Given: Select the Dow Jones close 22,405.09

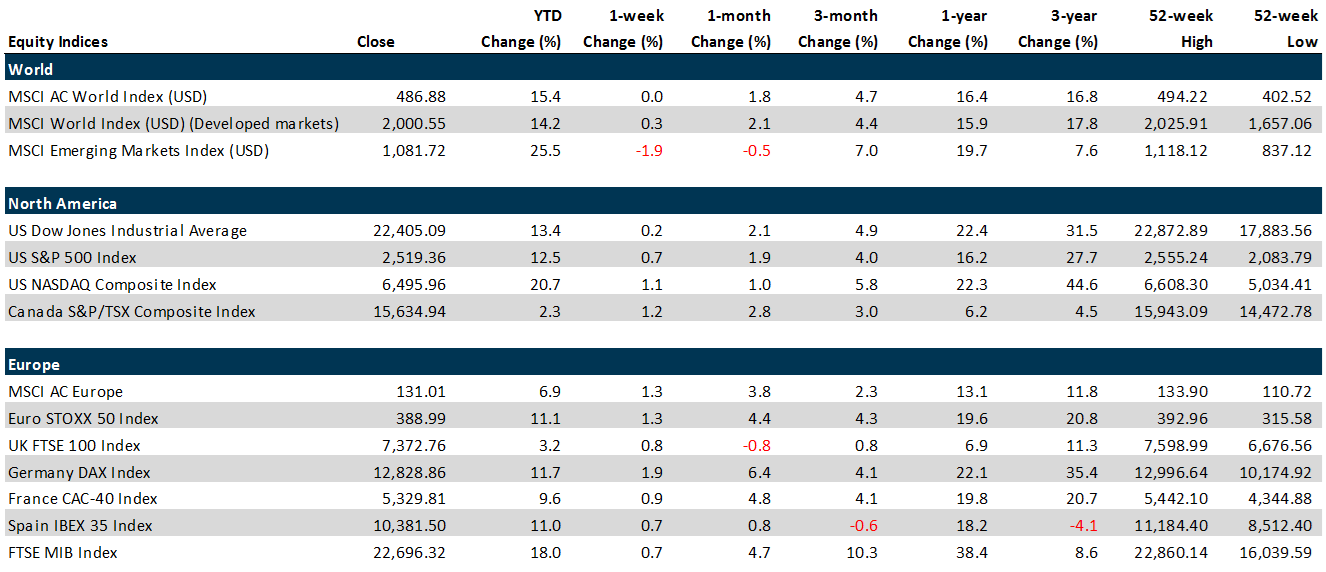Looking at the screenshot, I should click(x=409, y=231).
